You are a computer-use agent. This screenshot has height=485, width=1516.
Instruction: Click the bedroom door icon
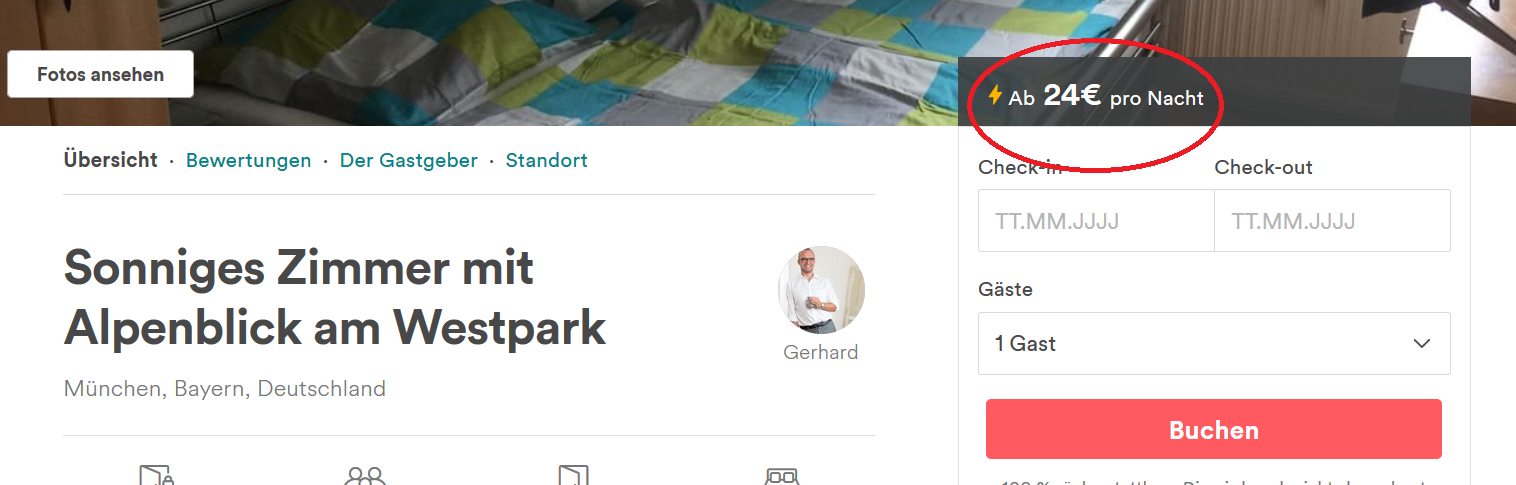coord(573,475)
